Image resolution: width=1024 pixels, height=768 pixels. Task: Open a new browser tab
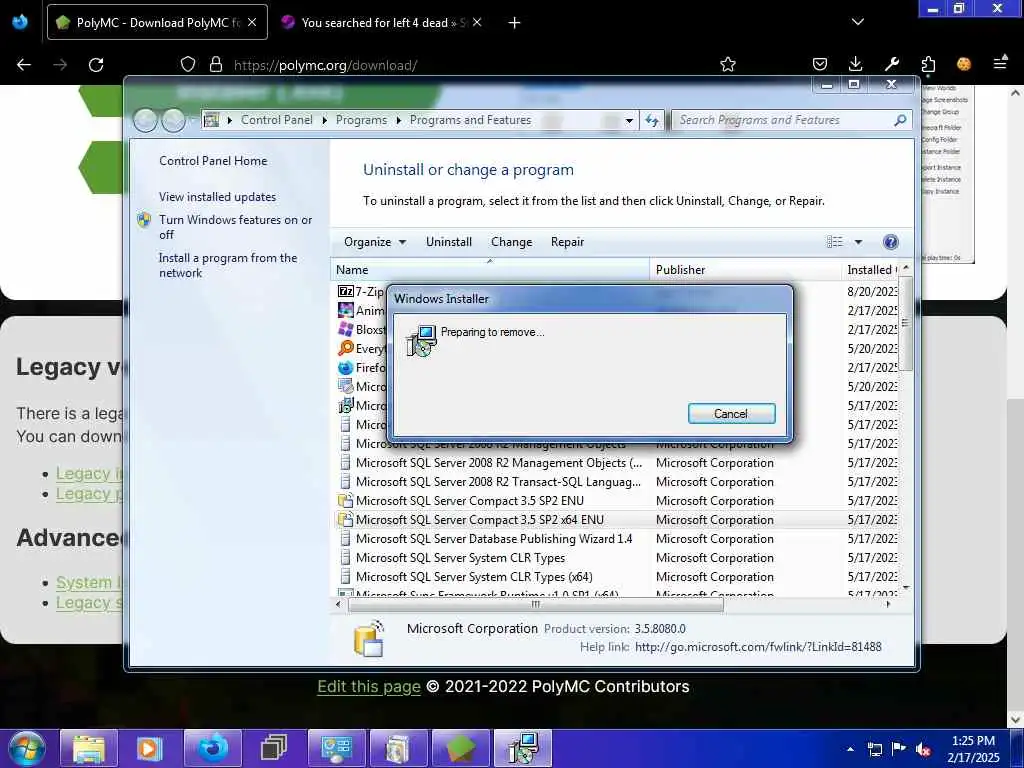click(515, 23)
